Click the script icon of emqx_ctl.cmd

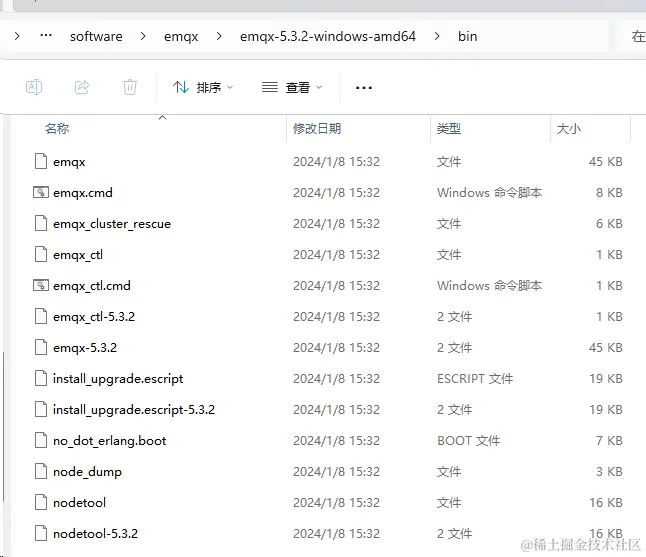[41, 285]
